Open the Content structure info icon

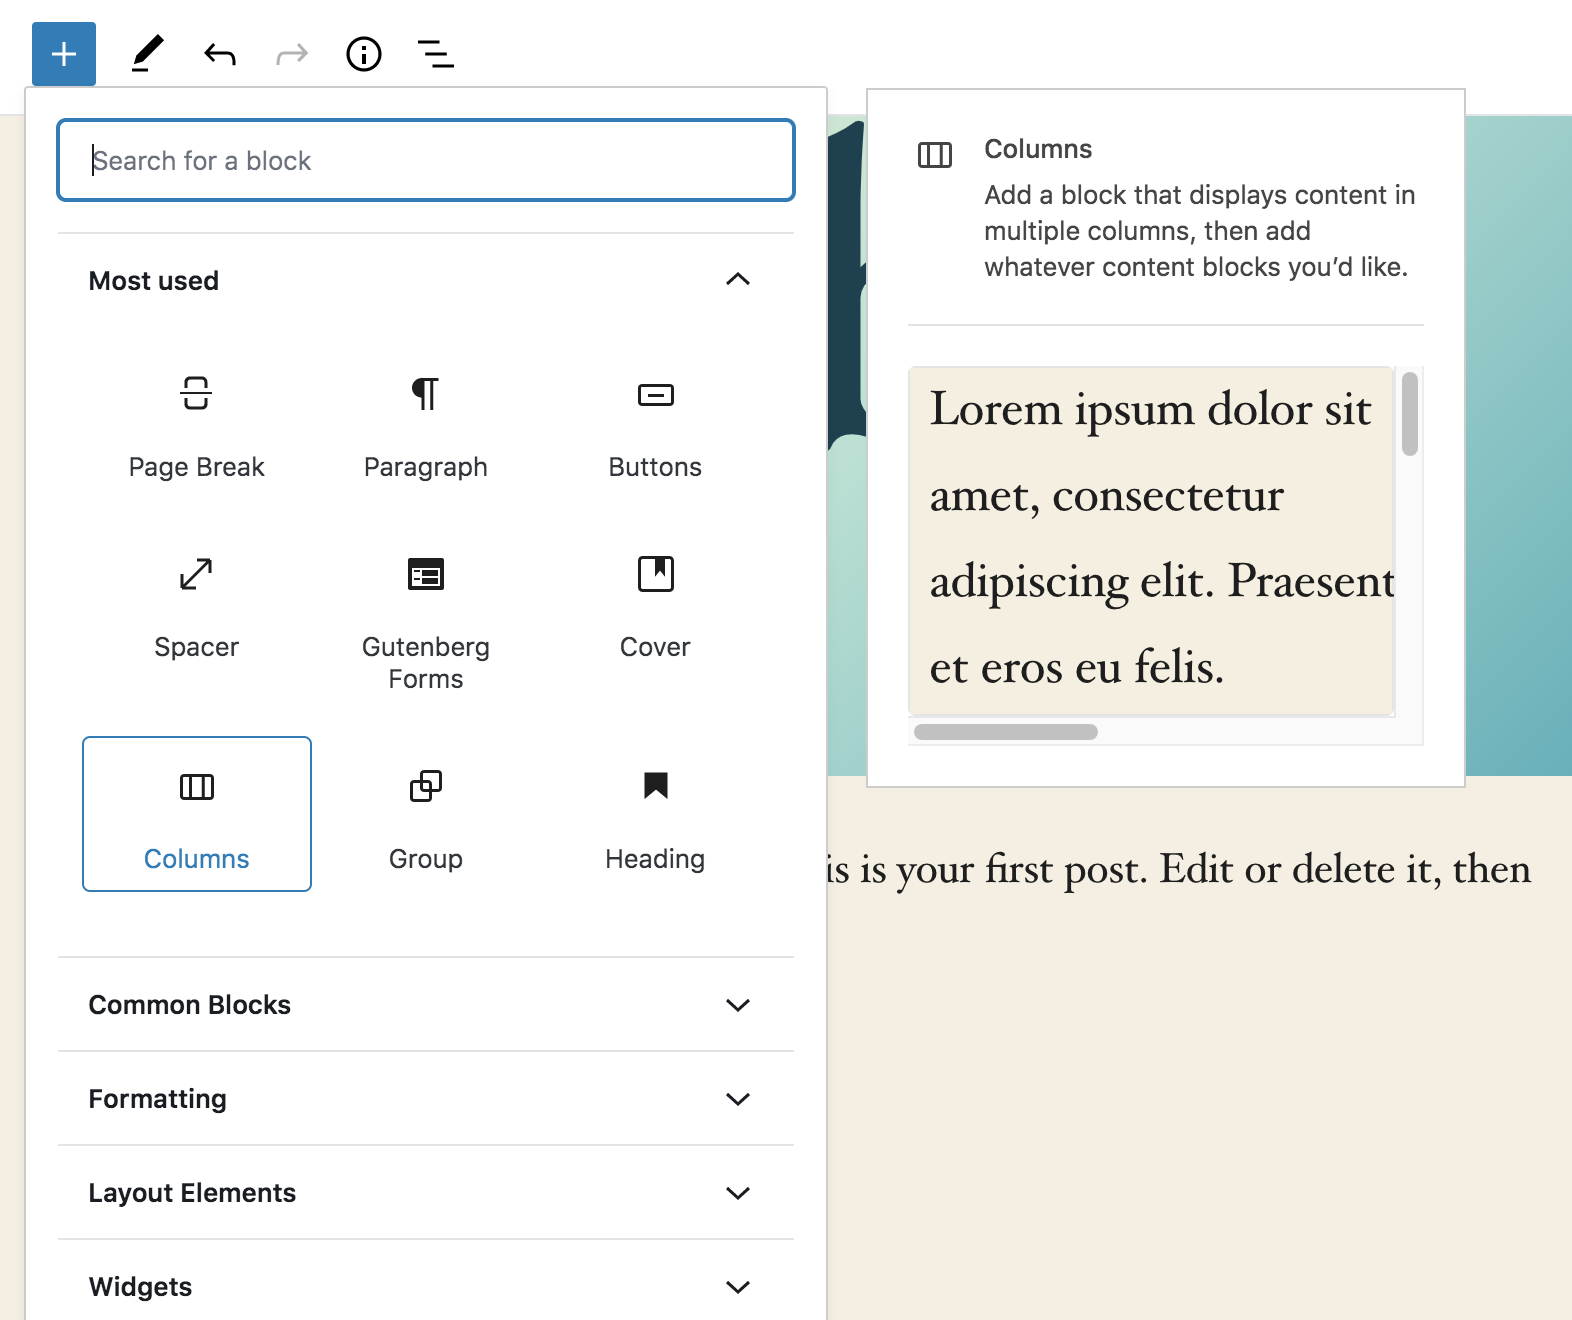[364, 54]
